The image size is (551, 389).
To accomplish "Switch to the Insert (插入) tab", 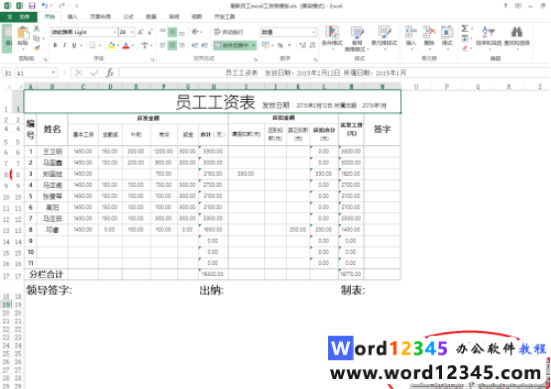I will tap(72, 17).
